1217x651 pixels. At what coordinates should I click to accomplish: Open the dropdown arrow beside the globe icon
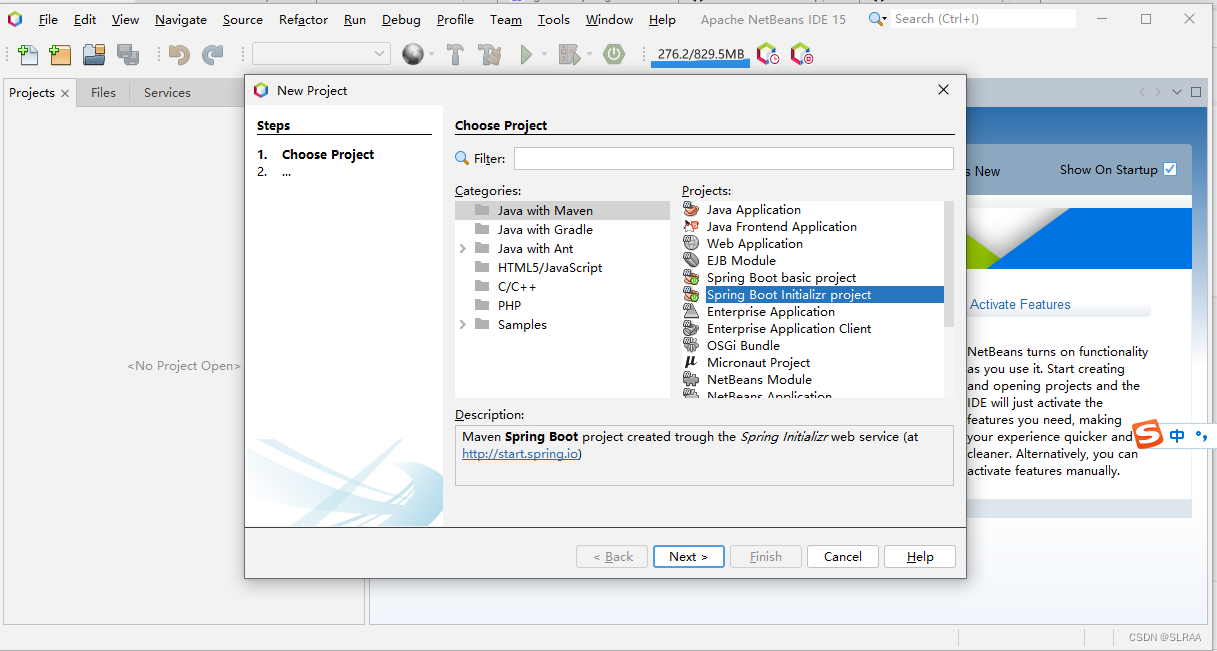tap(432, 55)
